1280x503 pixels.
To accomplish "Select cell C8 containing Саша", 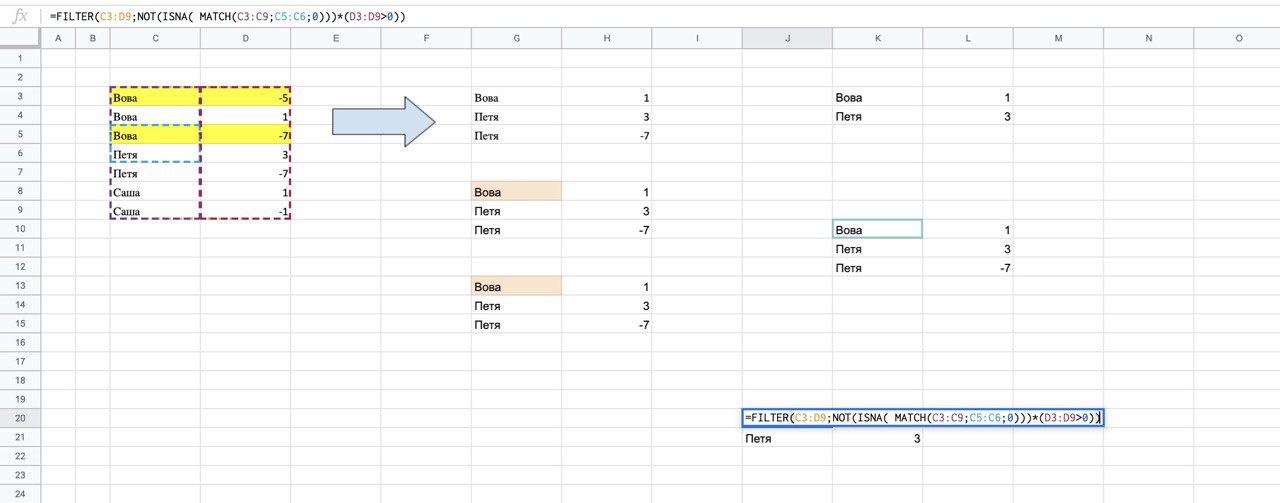I will 155,192.
